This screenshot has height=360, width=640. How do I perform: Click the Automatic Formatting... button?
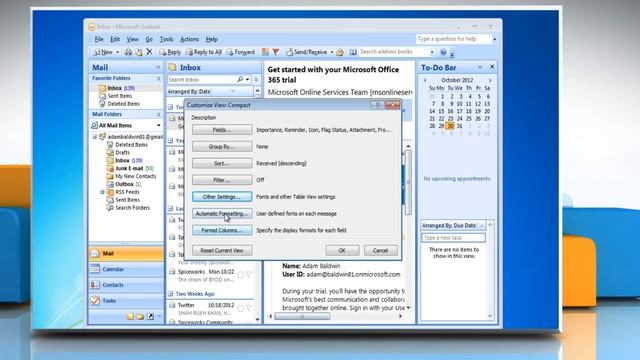(x=222, y=213)
